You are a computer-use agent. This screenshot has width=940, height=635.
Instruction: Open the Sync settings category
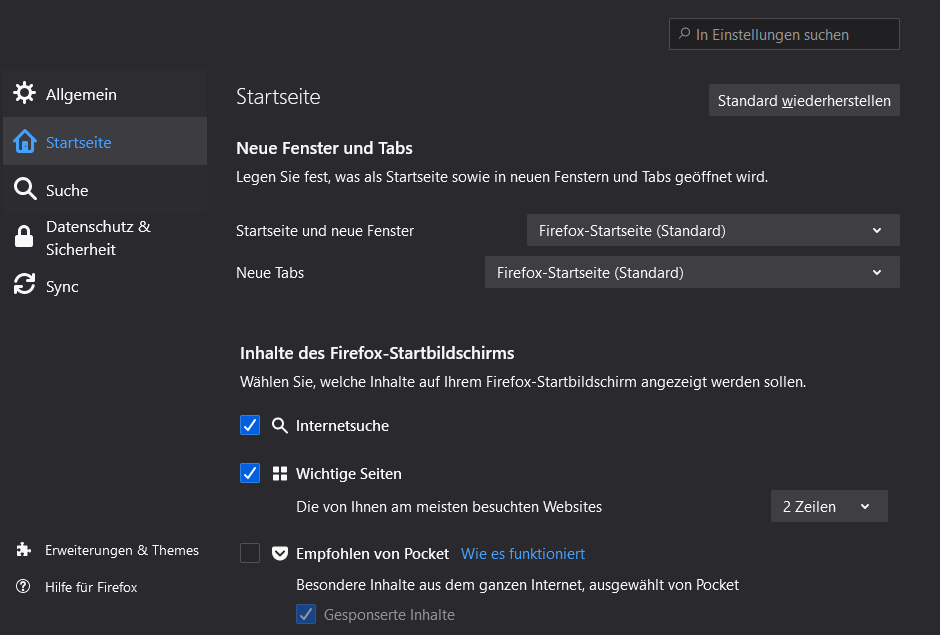tap(62, 286)
